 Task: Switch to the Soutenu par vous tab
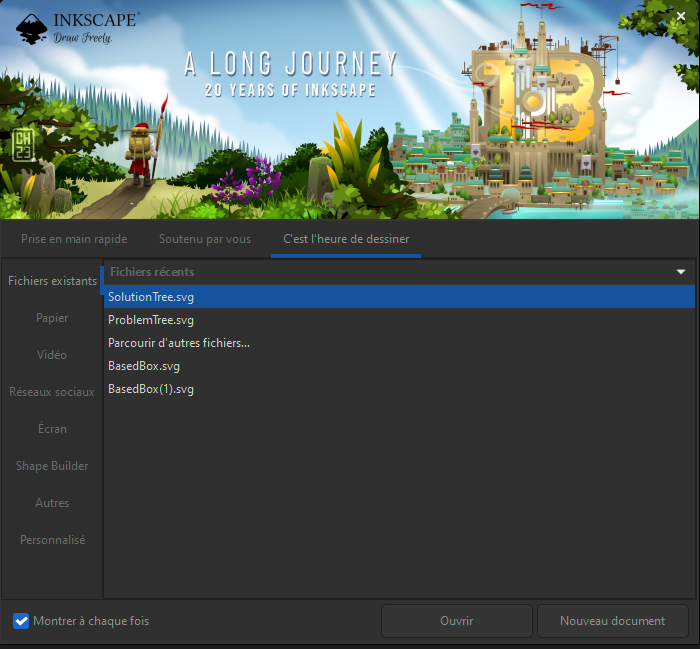(x=205, y=239)
